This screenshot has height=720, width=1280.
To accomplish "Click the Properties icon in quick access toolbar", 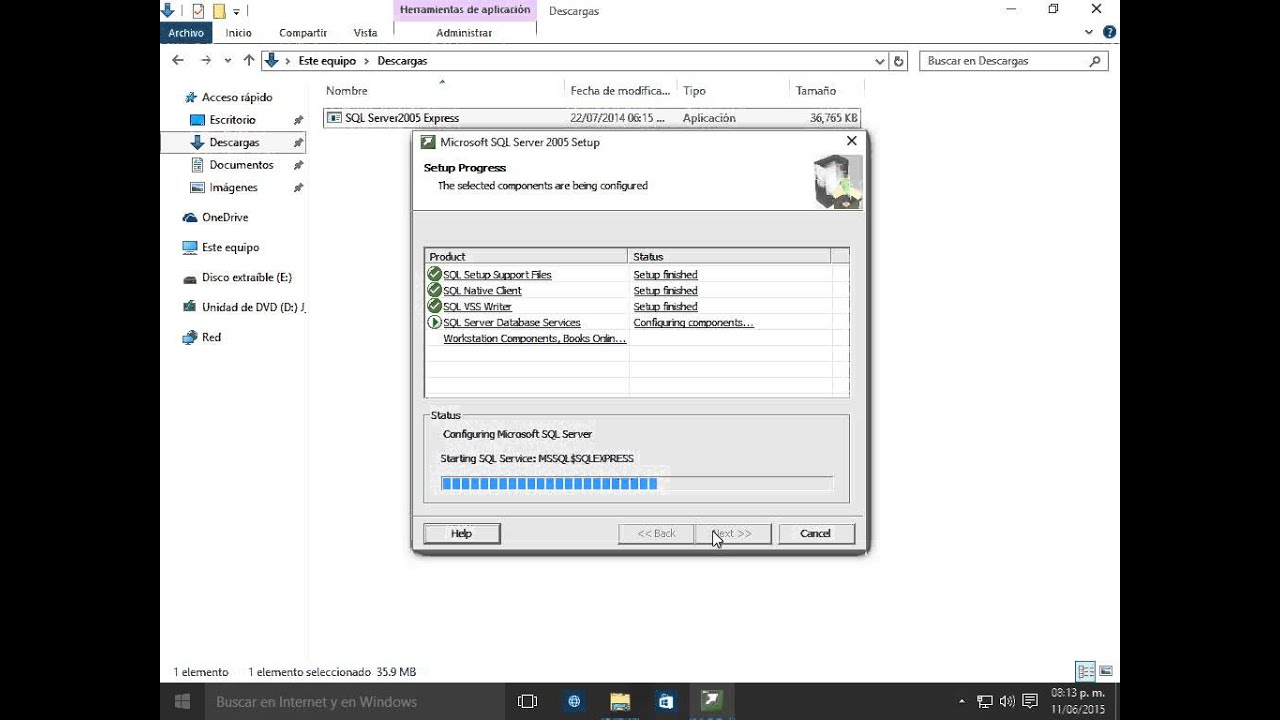I will pos(198,11).
